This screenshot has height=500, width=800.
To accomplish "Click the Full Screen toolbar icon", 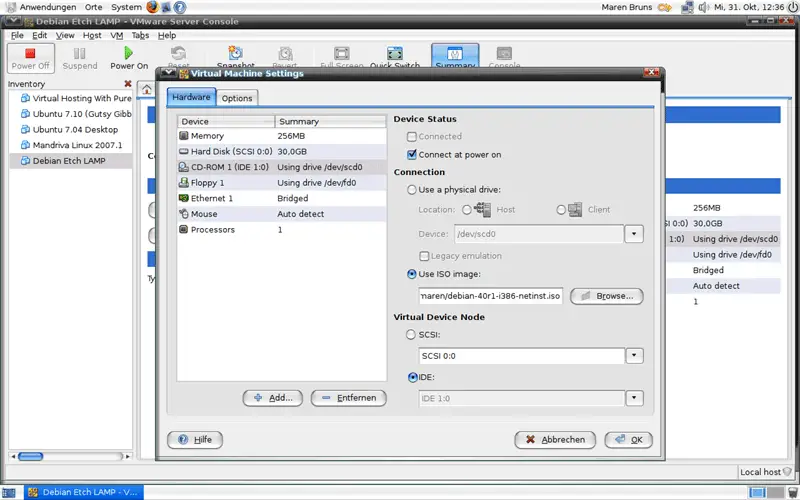I will pos(341,54).
